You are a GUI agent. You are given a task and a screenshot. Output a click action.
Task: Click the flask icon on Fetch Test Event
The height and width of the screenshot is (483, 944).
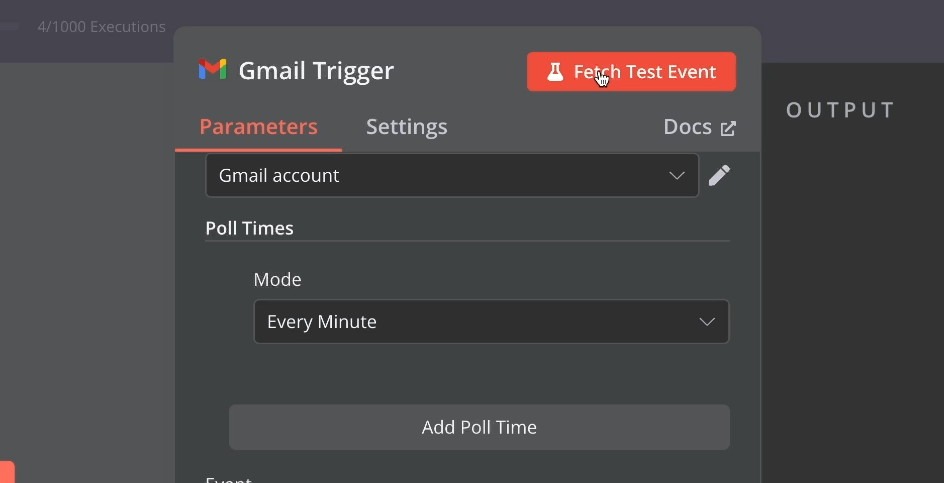[x=555, y=72]
